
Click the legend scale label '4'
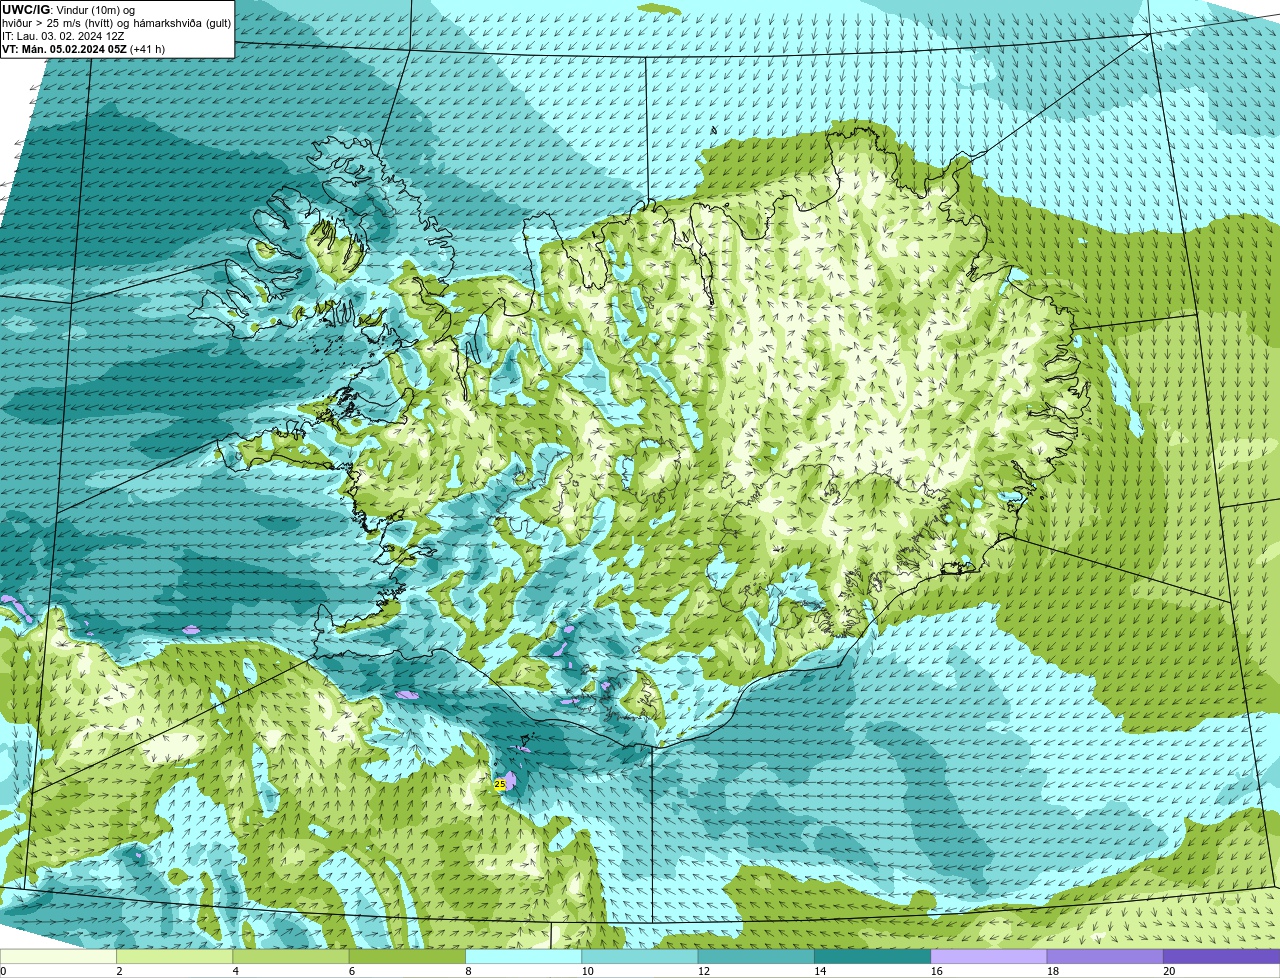click(x=235, y=971)
